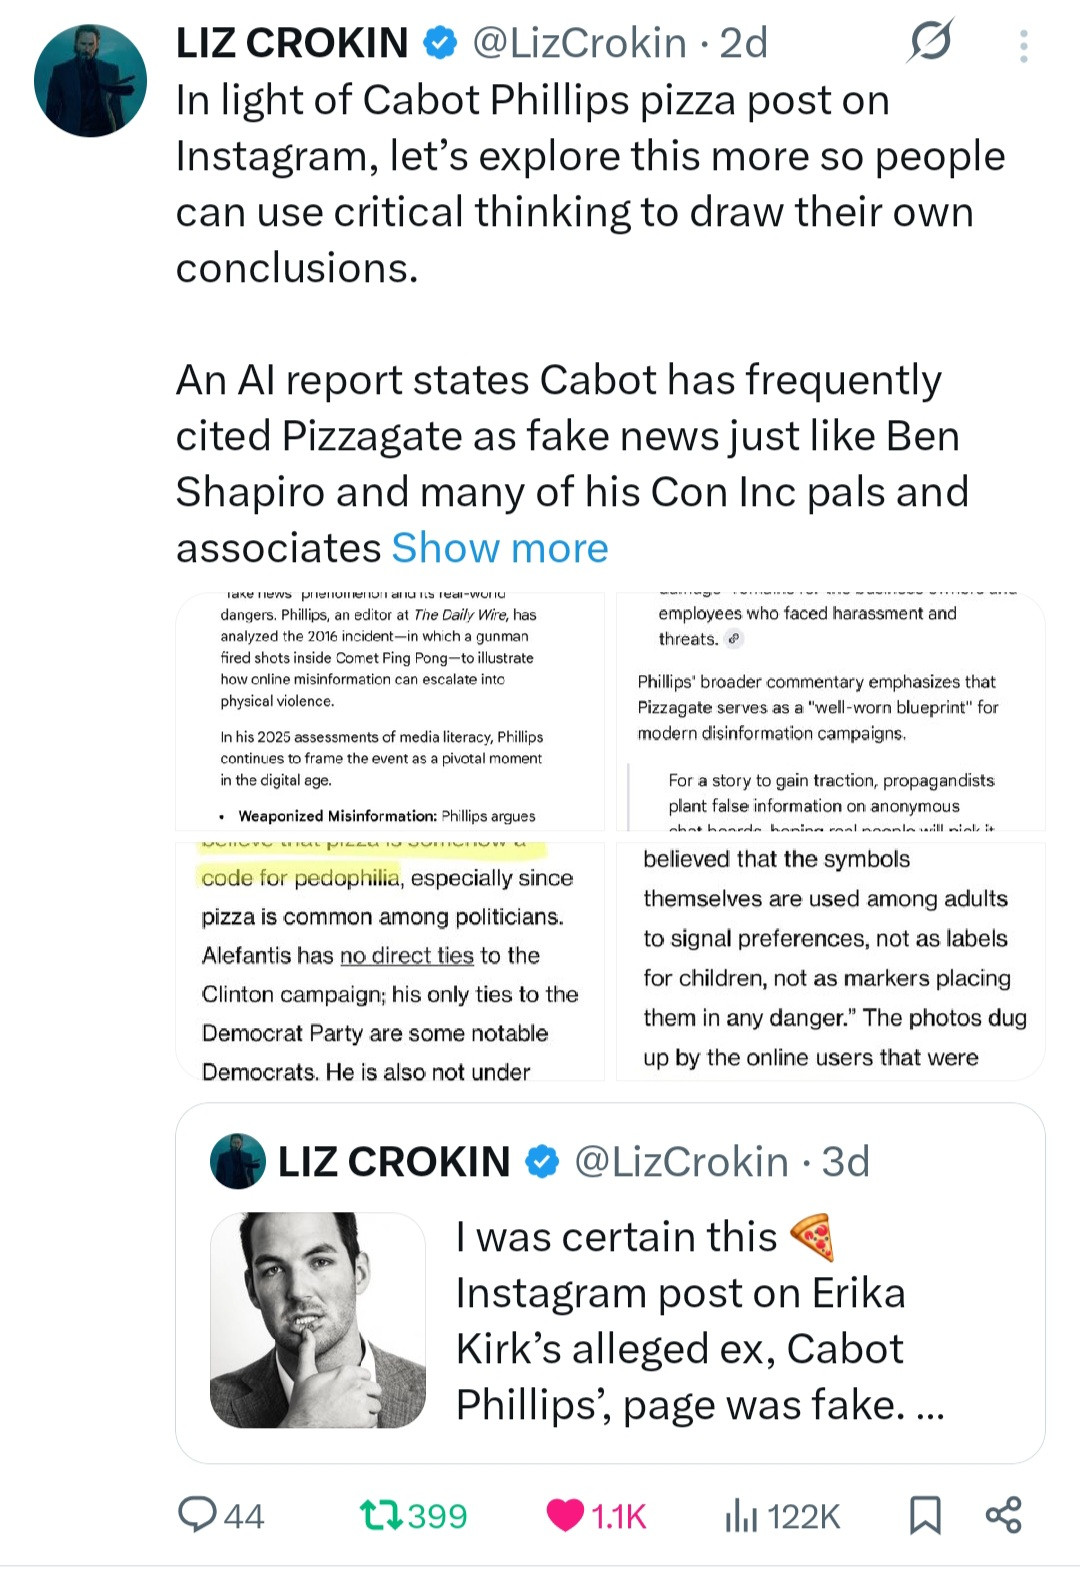Open the top-left Daily Wire screenshot

390,712
